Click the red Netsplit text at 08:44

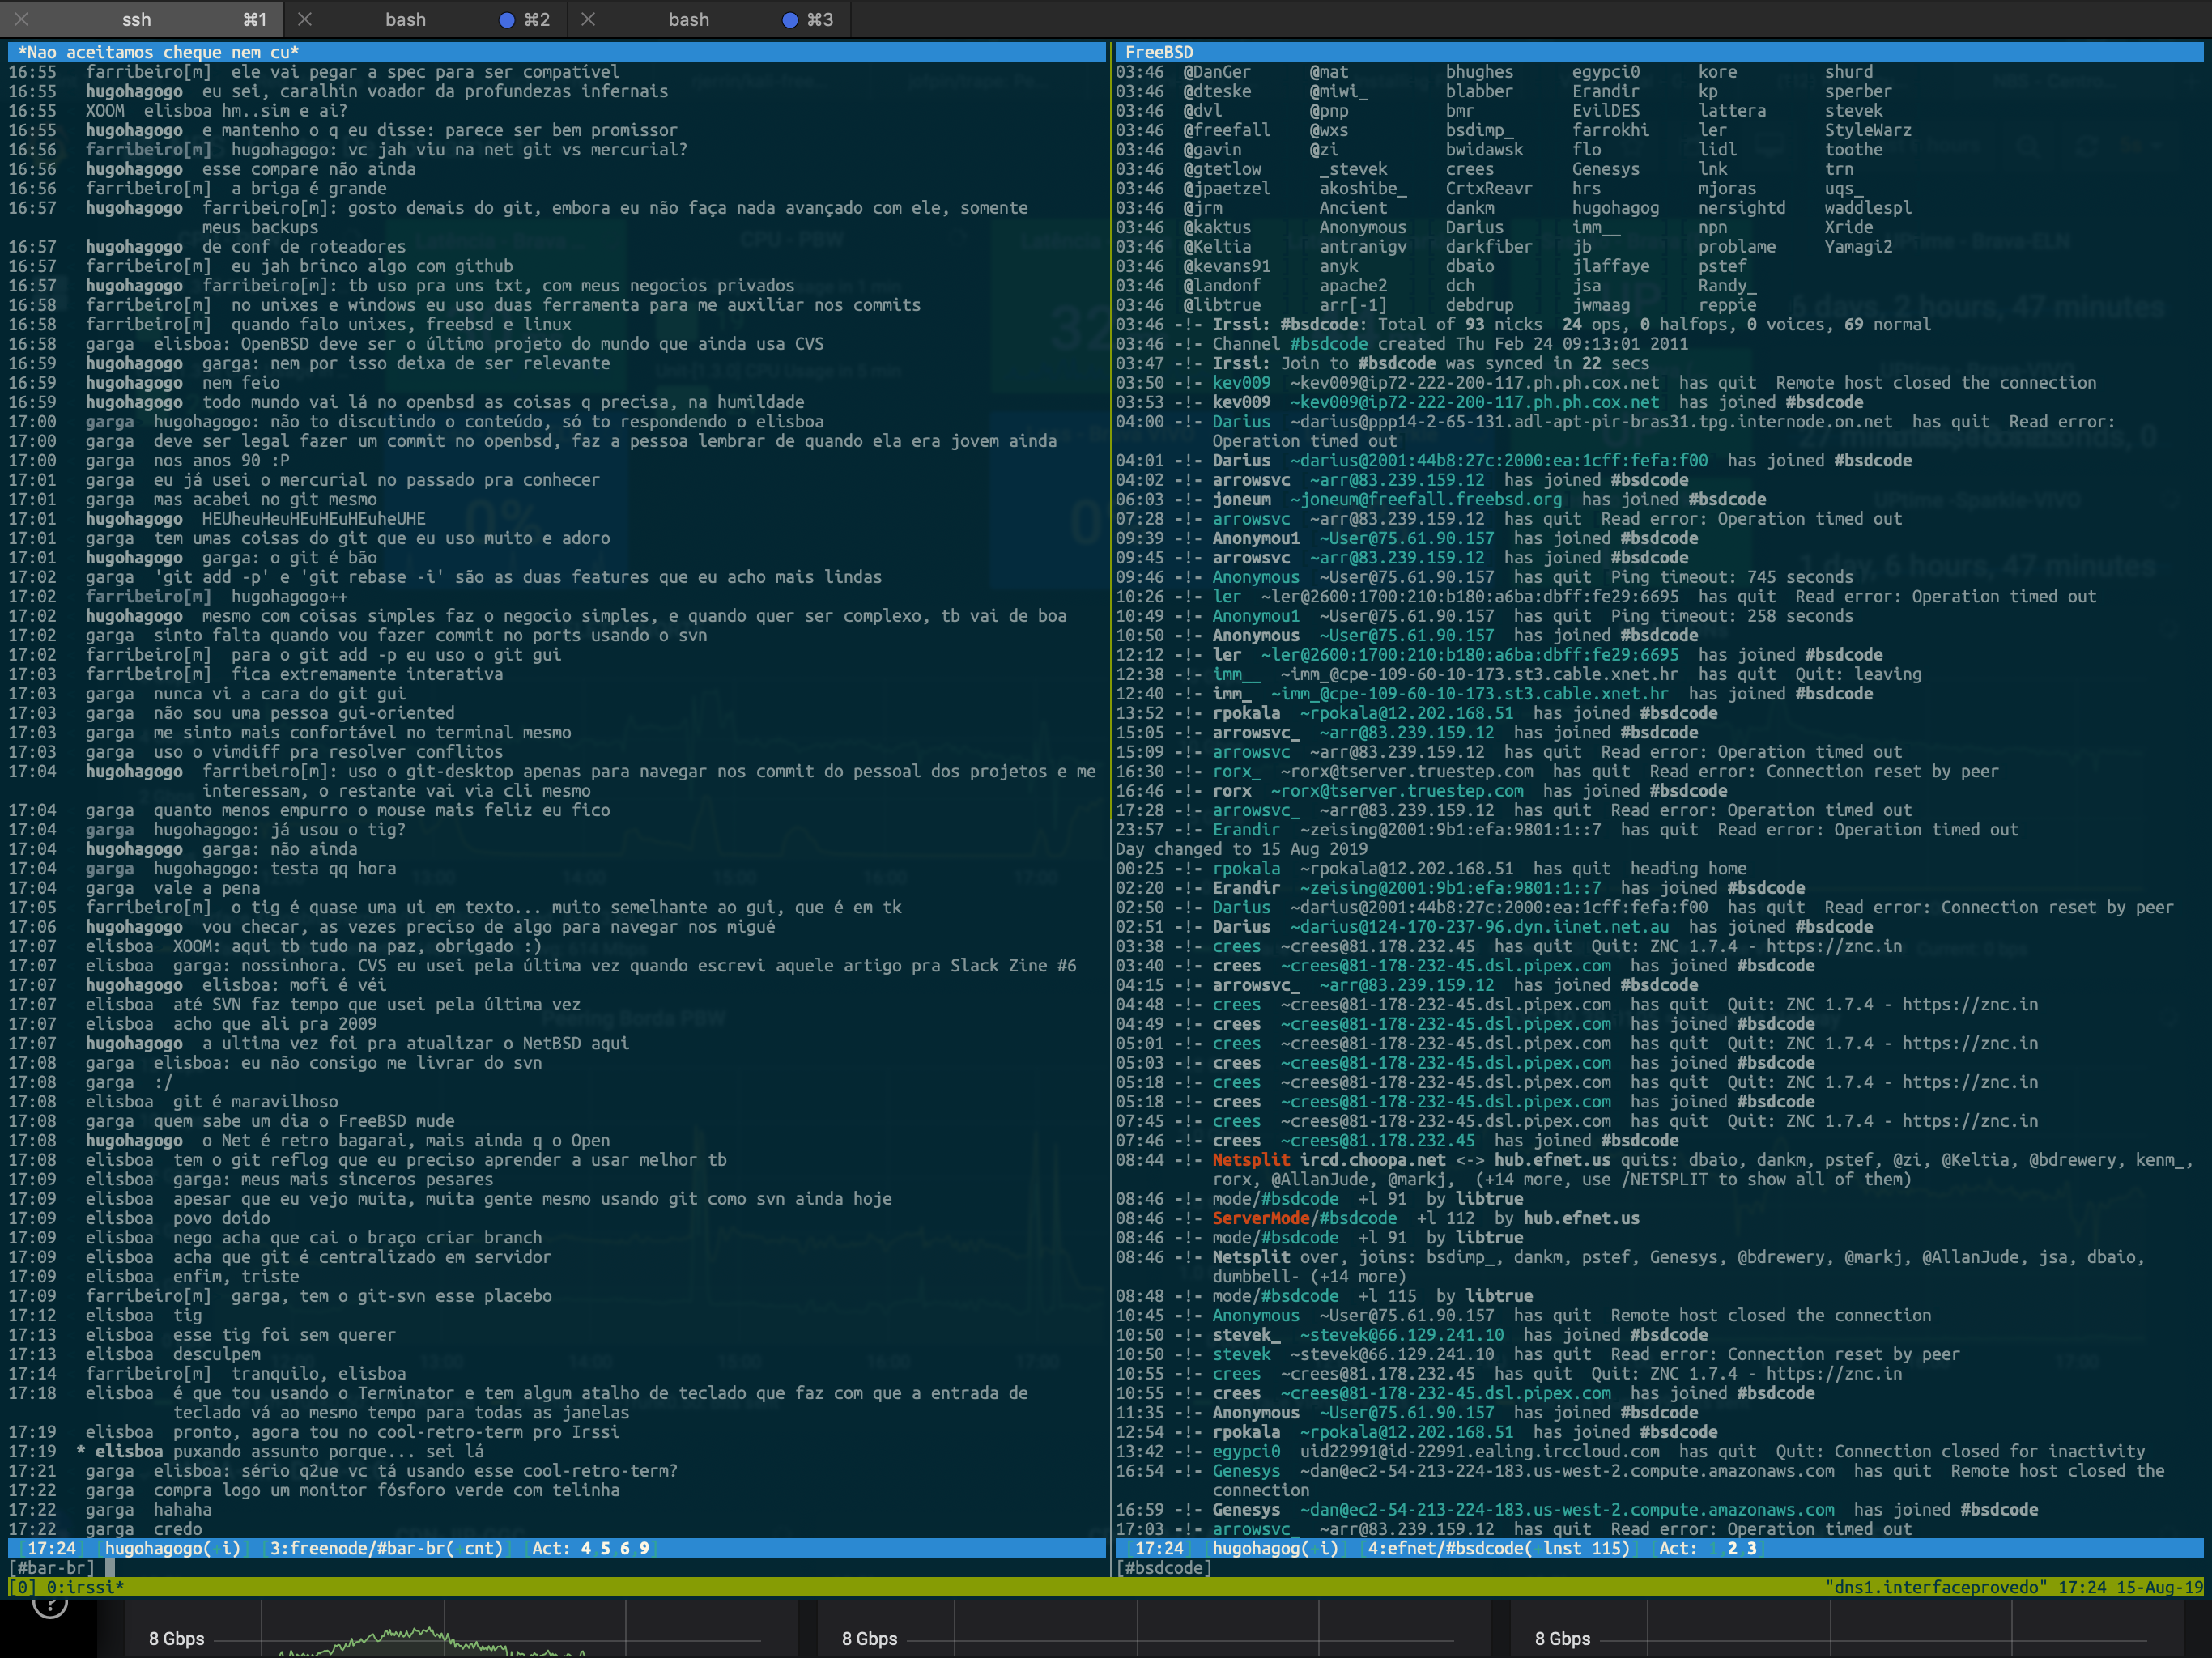tap(1251, 1160)
